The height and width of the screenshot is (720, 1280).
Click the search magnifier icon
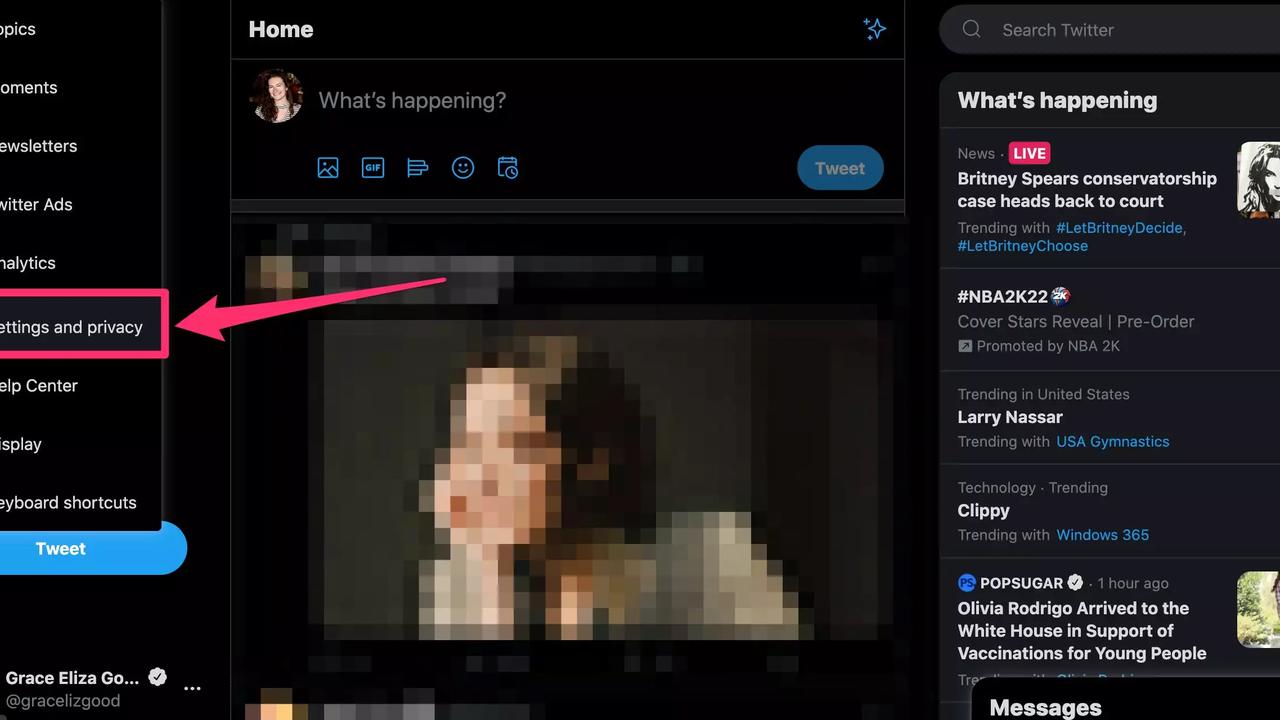pyautogui.click(x=971, y=29)
